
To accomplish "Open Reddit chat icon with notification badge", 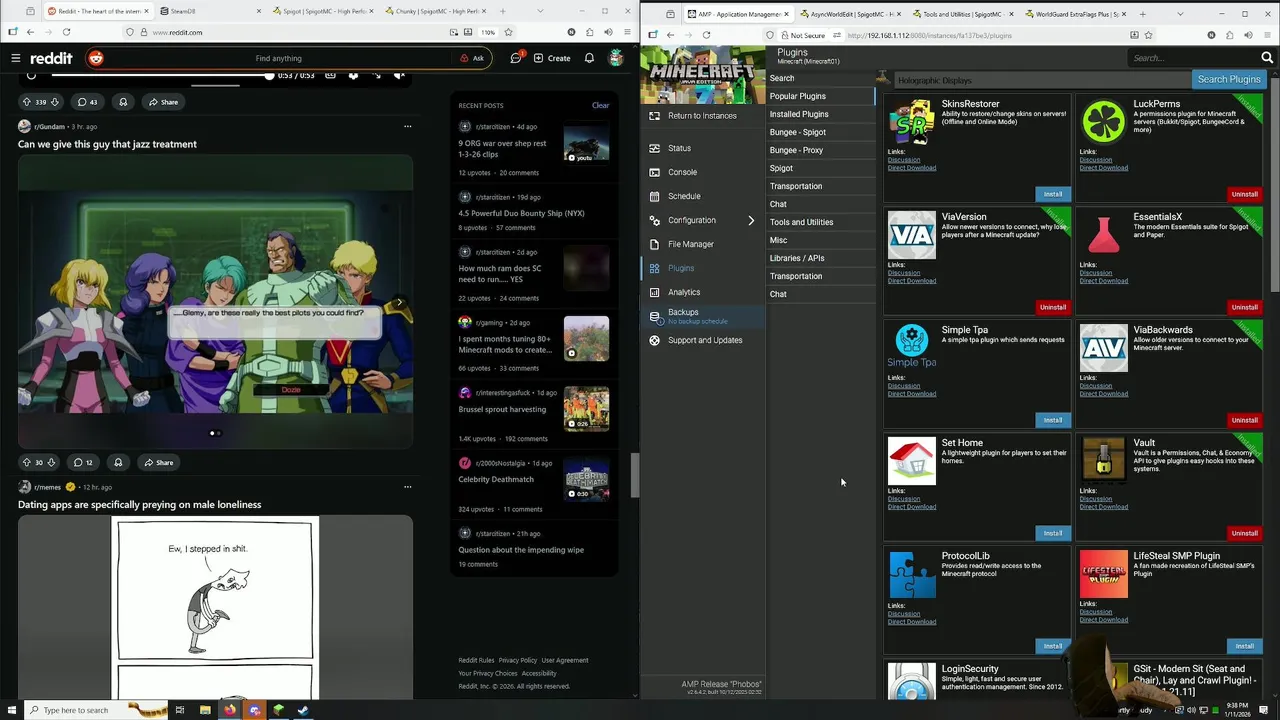I will click(516, 58).
